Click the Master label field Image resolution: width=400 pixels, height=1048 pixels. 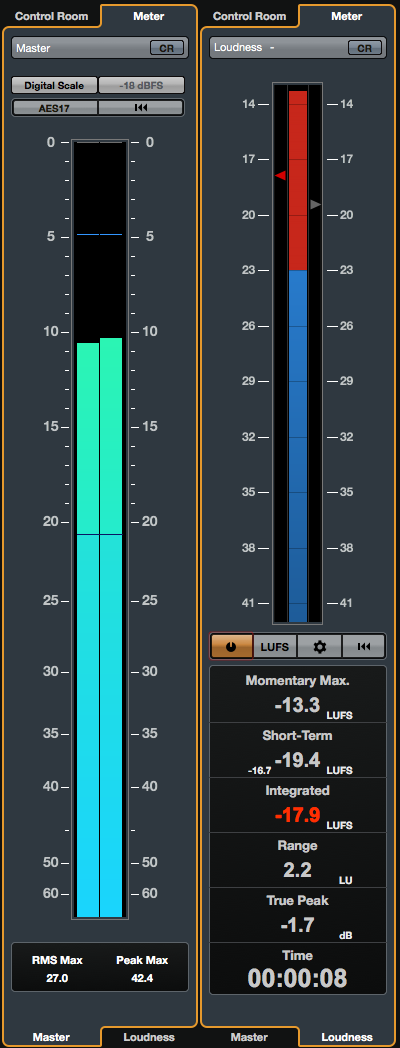tap(100, 48)
